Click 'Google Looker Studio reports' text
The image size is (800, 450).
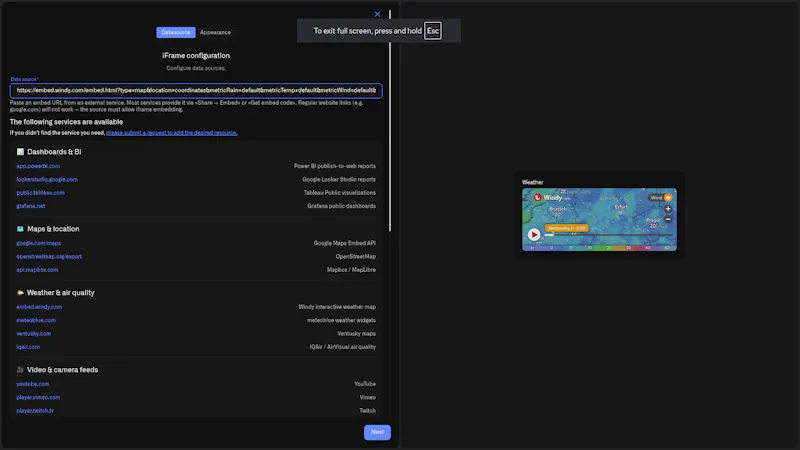point(339,179)
